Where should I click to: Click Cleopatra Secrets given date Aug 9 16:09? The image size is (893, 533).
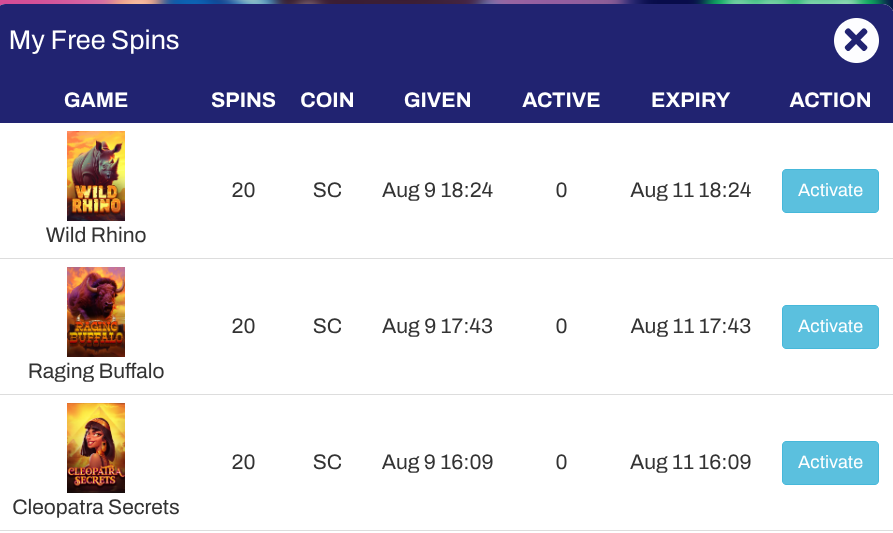point(437,463)
